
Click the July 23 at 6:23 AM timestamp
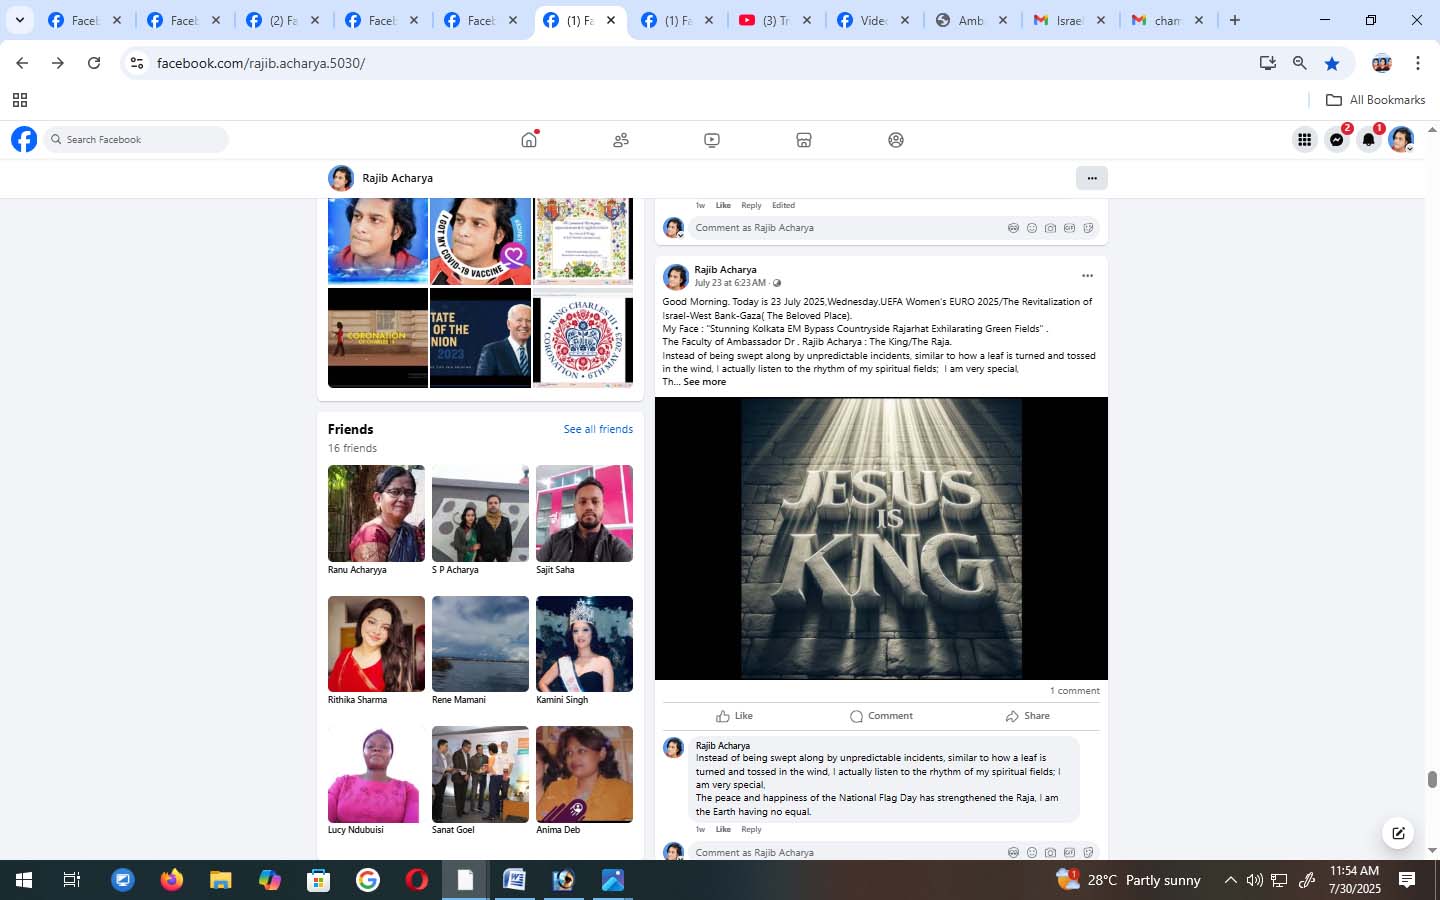point(730,283)
